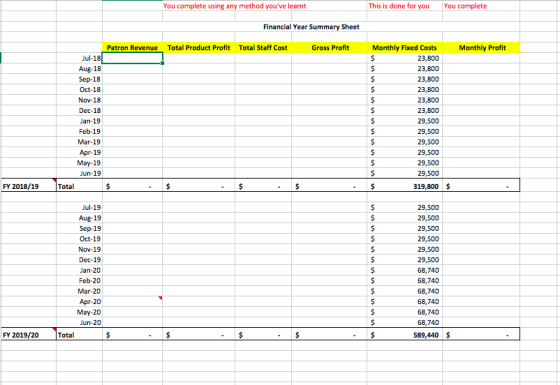Select the Dec-19 row label
Image resolution: width=560 pixels, height=385 pixels.
click(90, 260)
